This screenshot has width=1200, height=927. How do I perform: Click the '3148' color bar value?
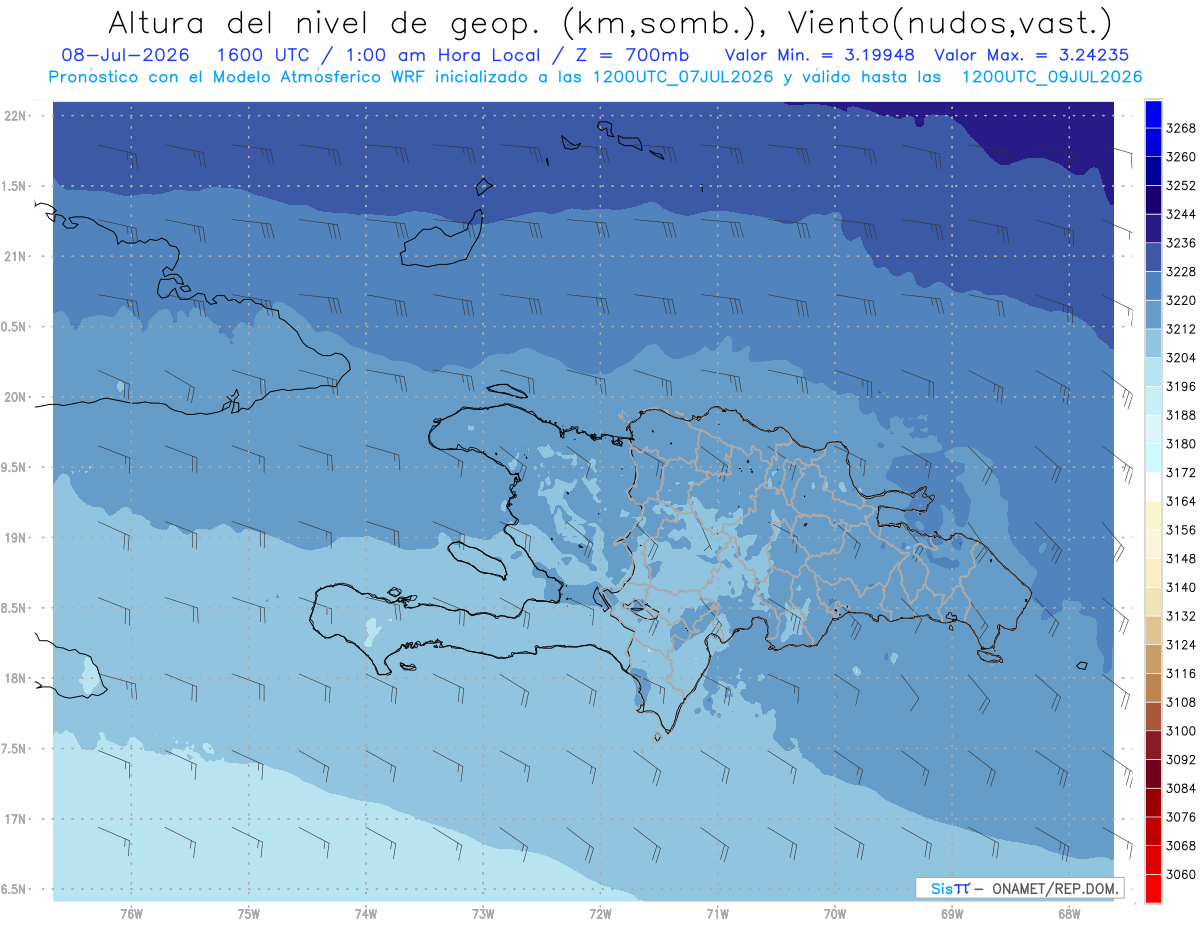1181,558
